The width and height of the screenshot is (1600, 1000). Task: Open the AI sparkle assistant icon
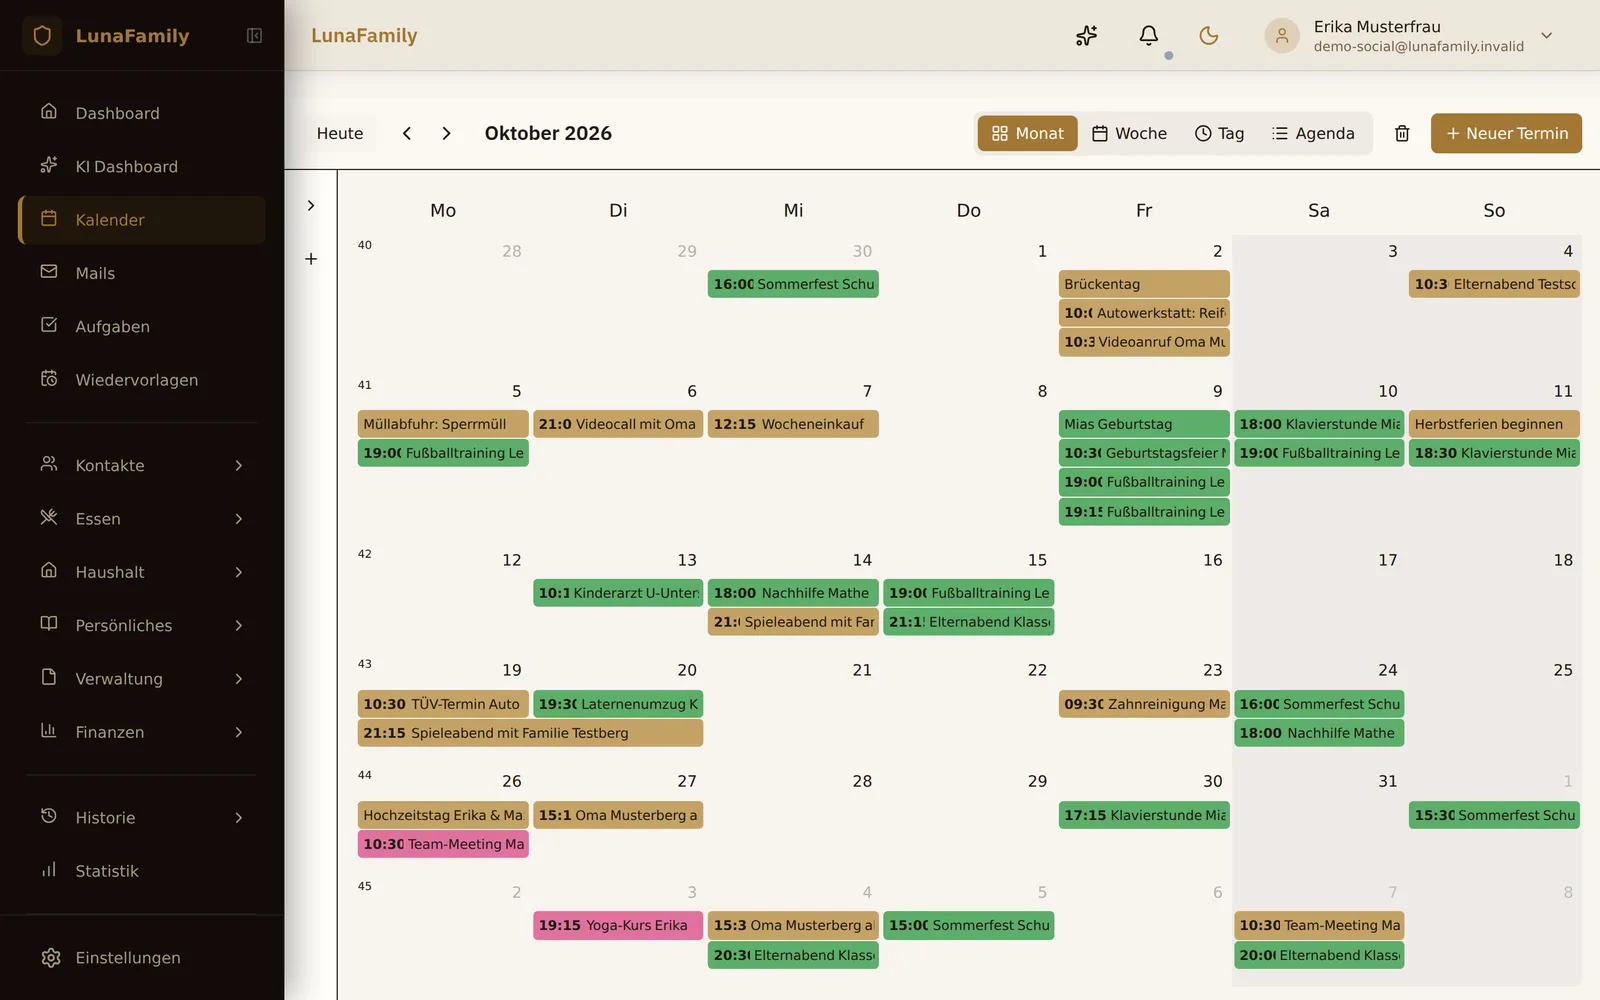pyautogui.click(x=1087, y=36)
